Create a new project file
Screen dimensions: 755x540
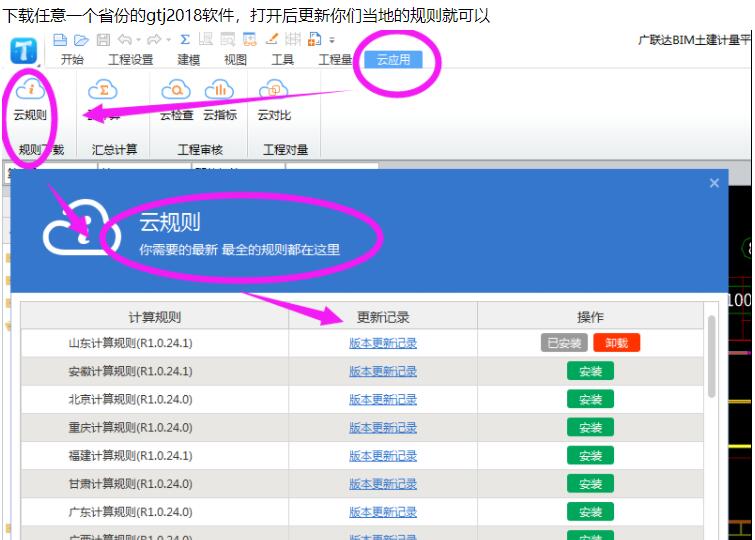60,40
